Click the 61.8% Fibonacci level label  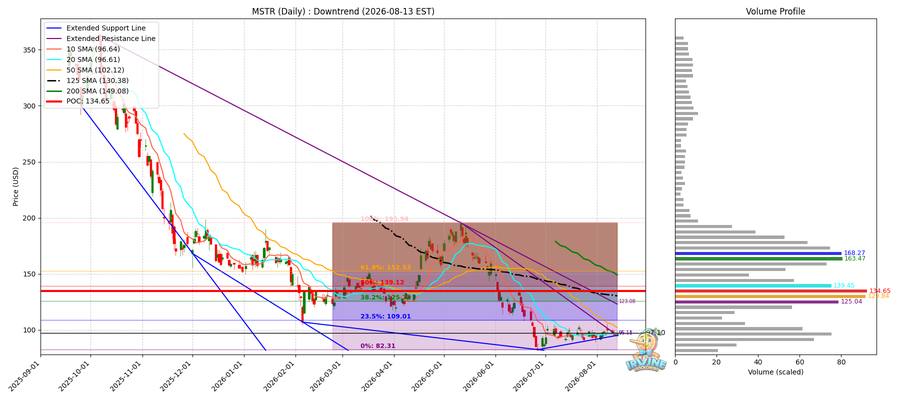pyautogui.click(x=386, y=267)
